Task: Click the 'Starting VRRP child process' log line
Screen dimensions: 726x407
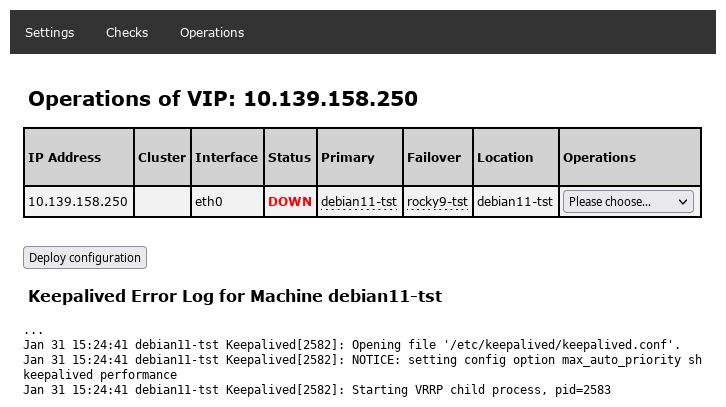Action: click(316, 390)
